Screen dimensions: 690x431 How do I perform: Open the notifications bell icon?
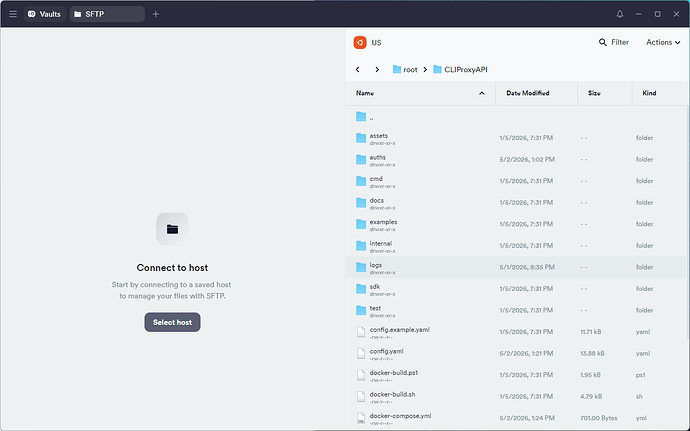coord(620,14)
